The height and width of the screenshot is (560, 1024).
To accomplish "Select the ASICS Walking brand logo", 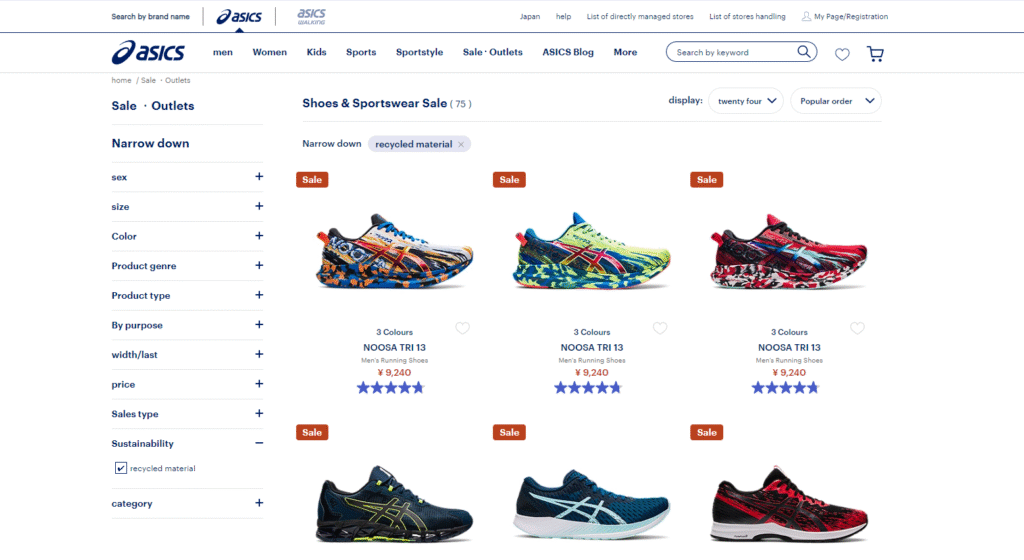I will [x=312, y=16].
